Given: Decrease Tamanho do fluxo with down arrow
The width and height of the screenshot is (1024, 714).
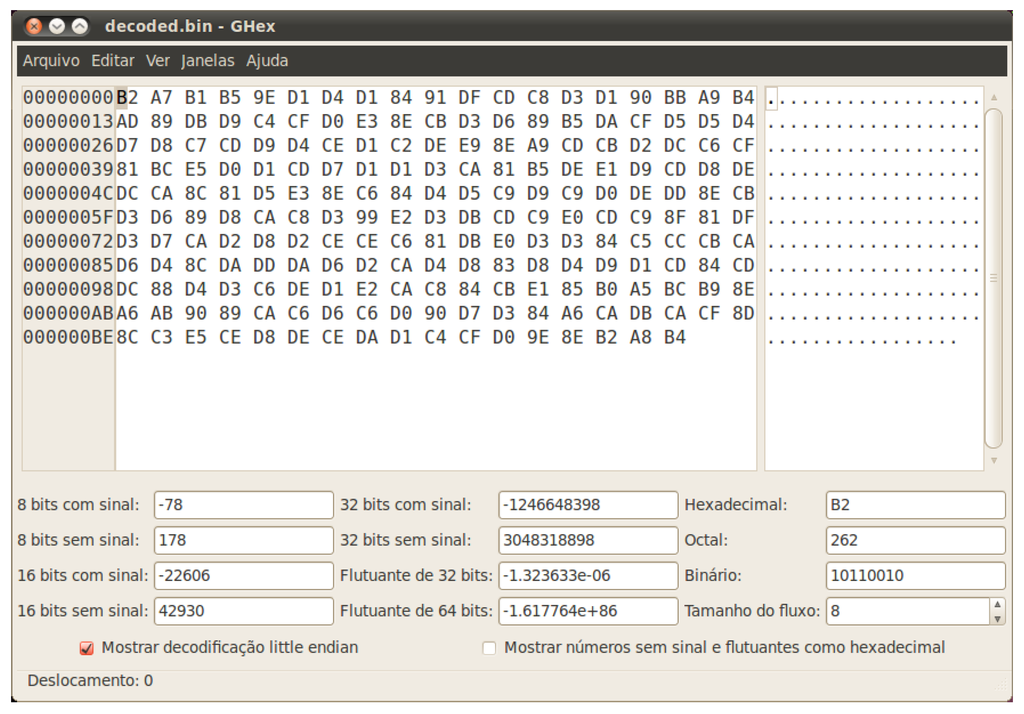Looking at the screenshot, I should (x=996, y=618).
